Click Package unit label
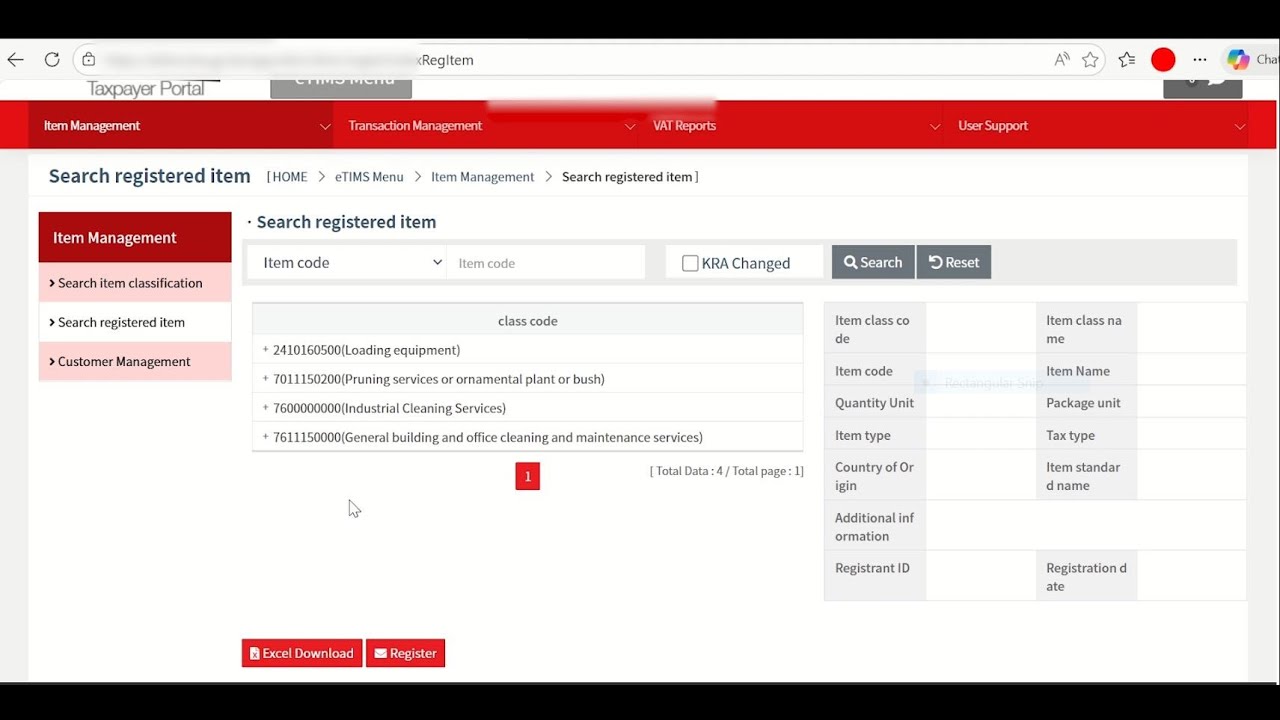This screenshot has height=720, width=1280. click(x=1083, y=403)
